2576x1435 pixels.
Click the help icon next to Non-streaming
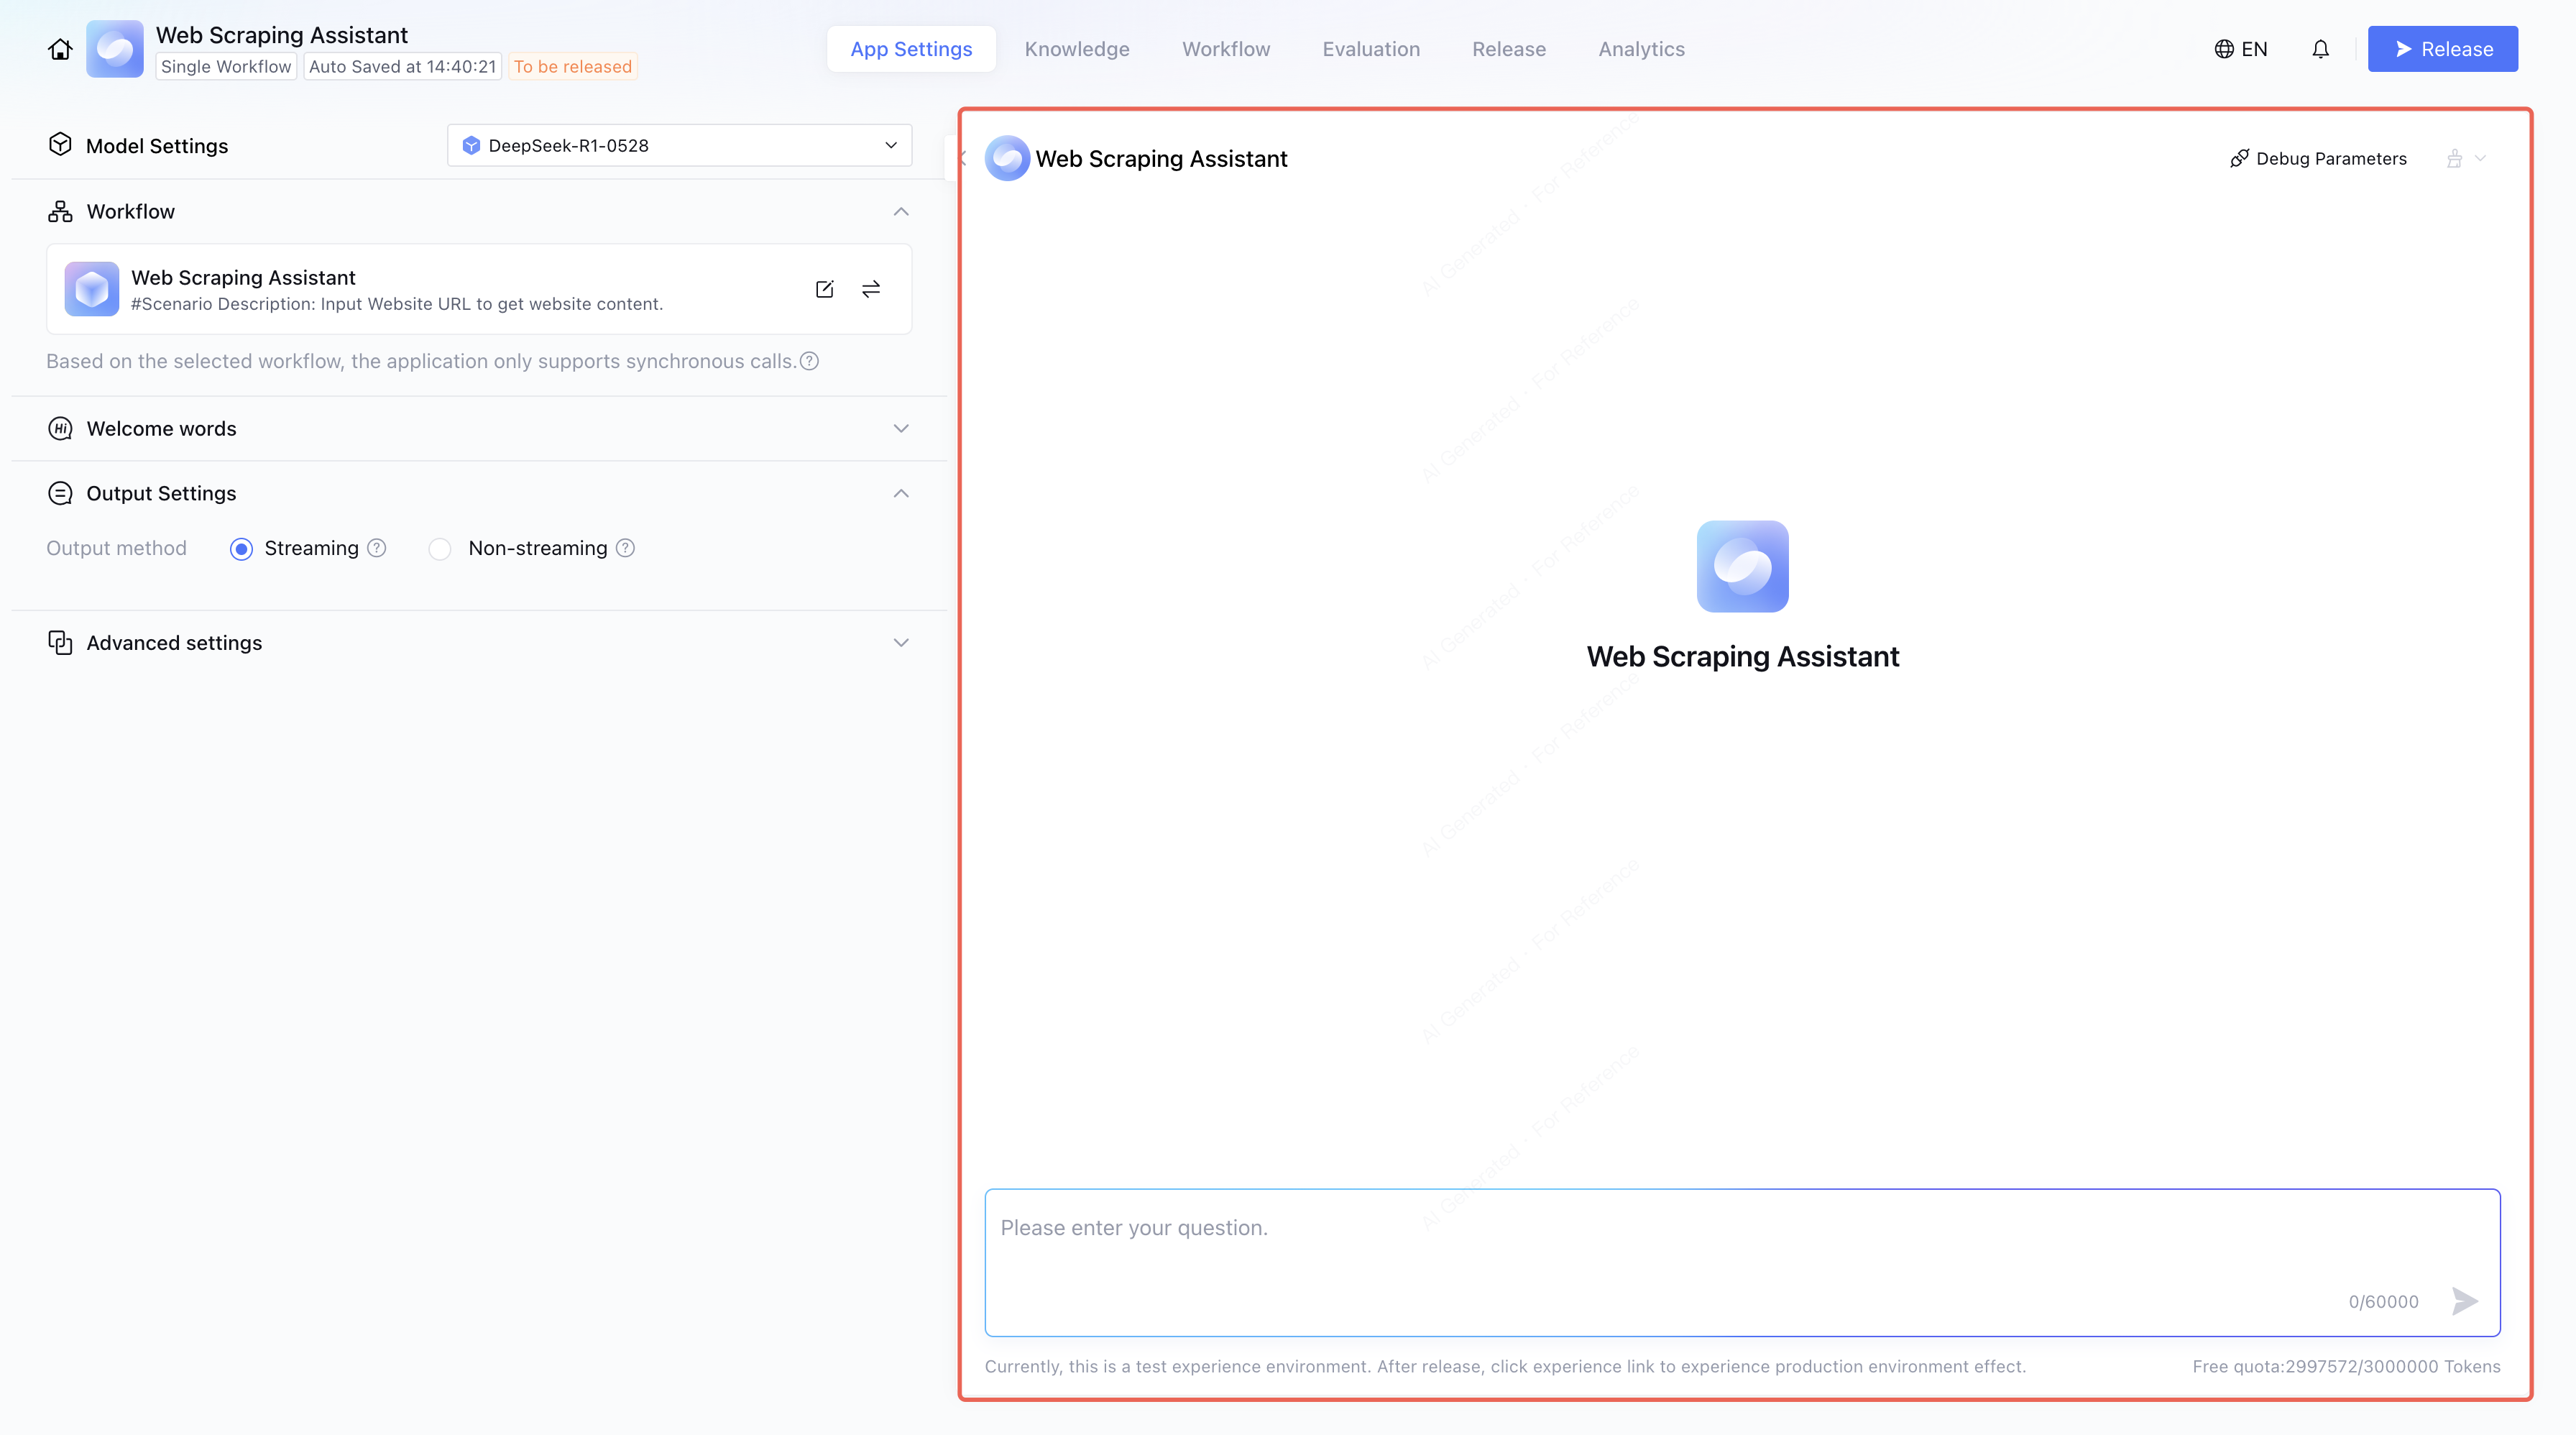point(626,548)
